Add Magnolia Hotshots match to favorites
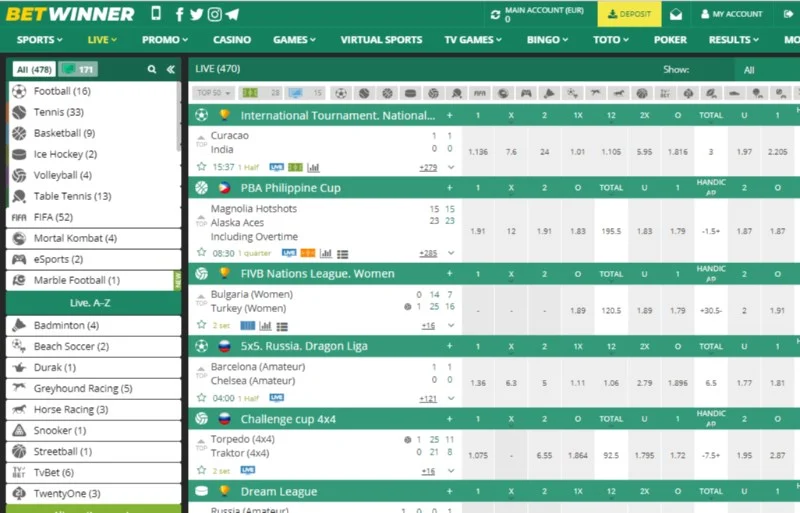The height and width of the screenshot is (513, 800). tap(202, 252)
